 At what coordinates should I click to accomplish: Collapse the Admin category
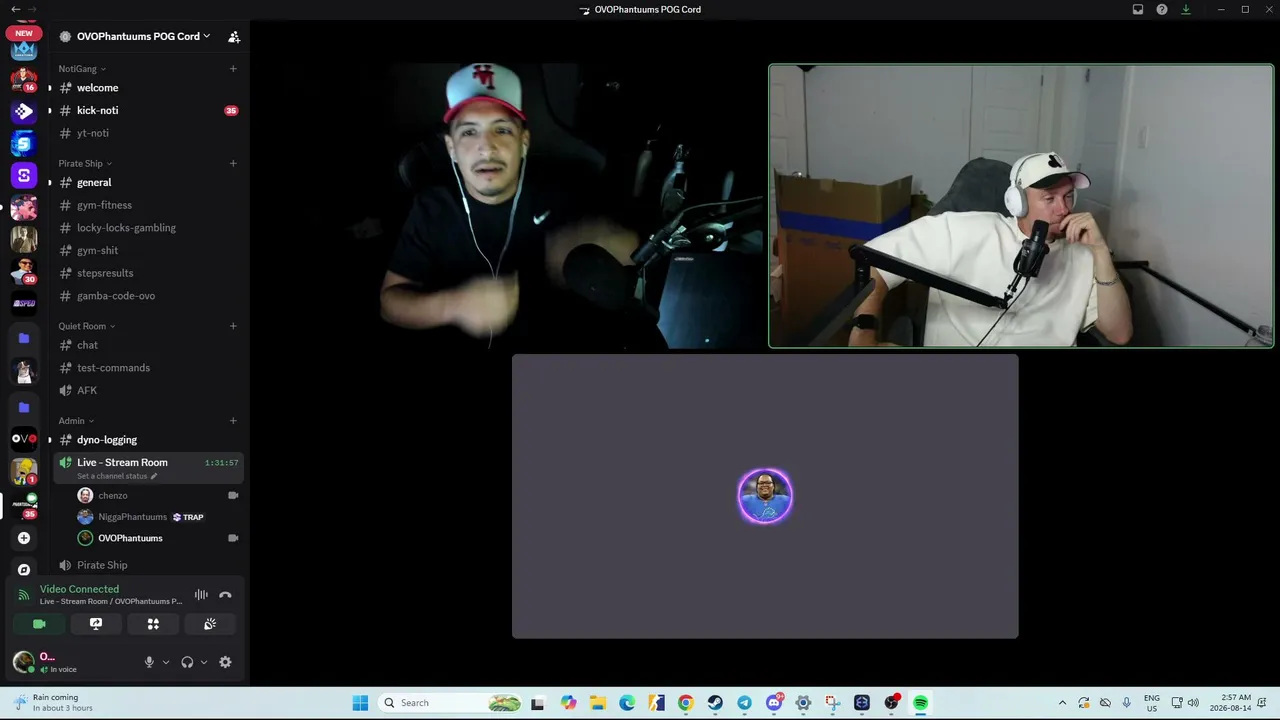pyautogui.click(x=76, y=421)
